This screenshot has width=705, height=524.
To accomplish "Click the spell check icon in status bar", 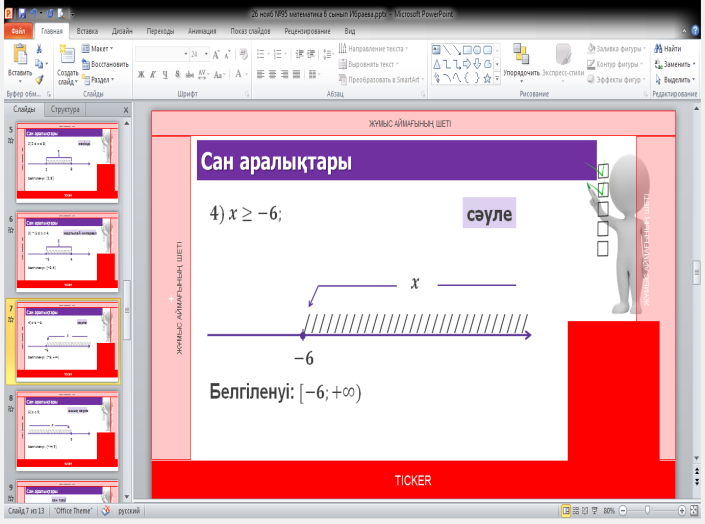I will pos(106,511).
